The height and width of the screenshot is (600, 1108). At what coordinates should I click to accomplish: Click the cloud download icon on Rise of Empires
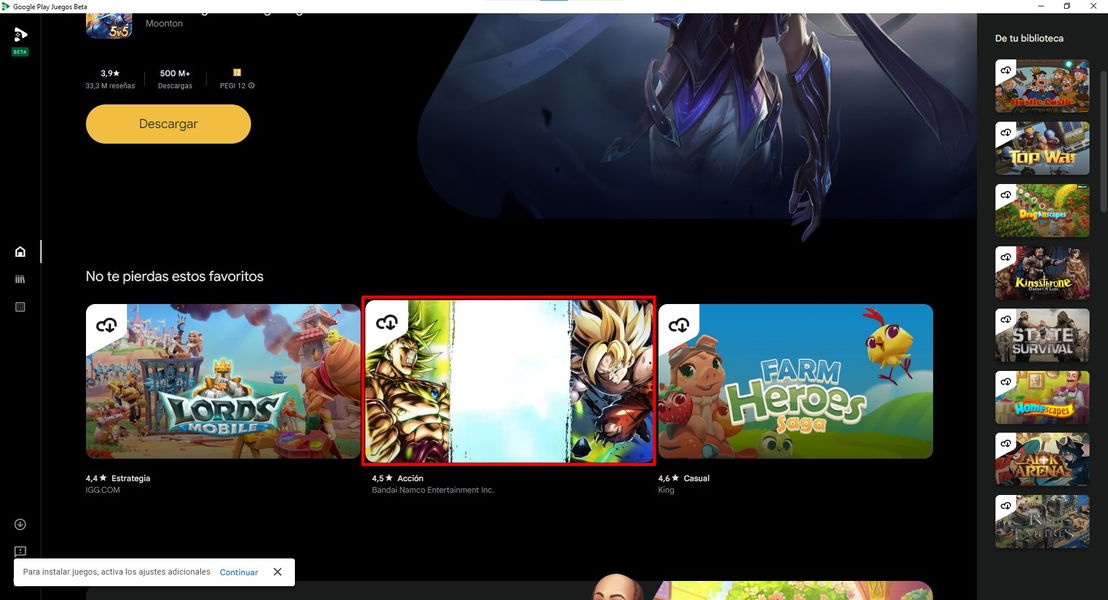(1006, 506)
